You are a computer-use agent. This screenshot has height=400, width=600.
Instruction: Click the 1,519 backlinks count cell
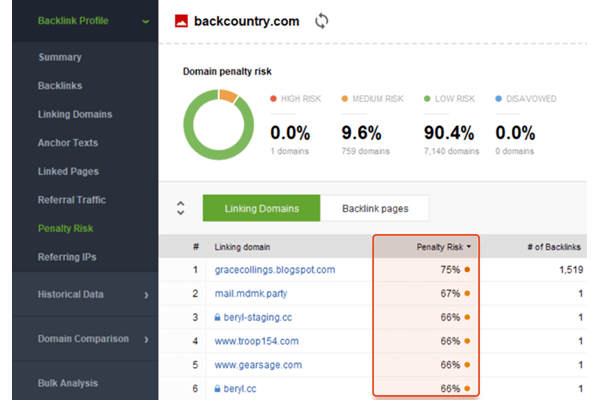point(571,270)
